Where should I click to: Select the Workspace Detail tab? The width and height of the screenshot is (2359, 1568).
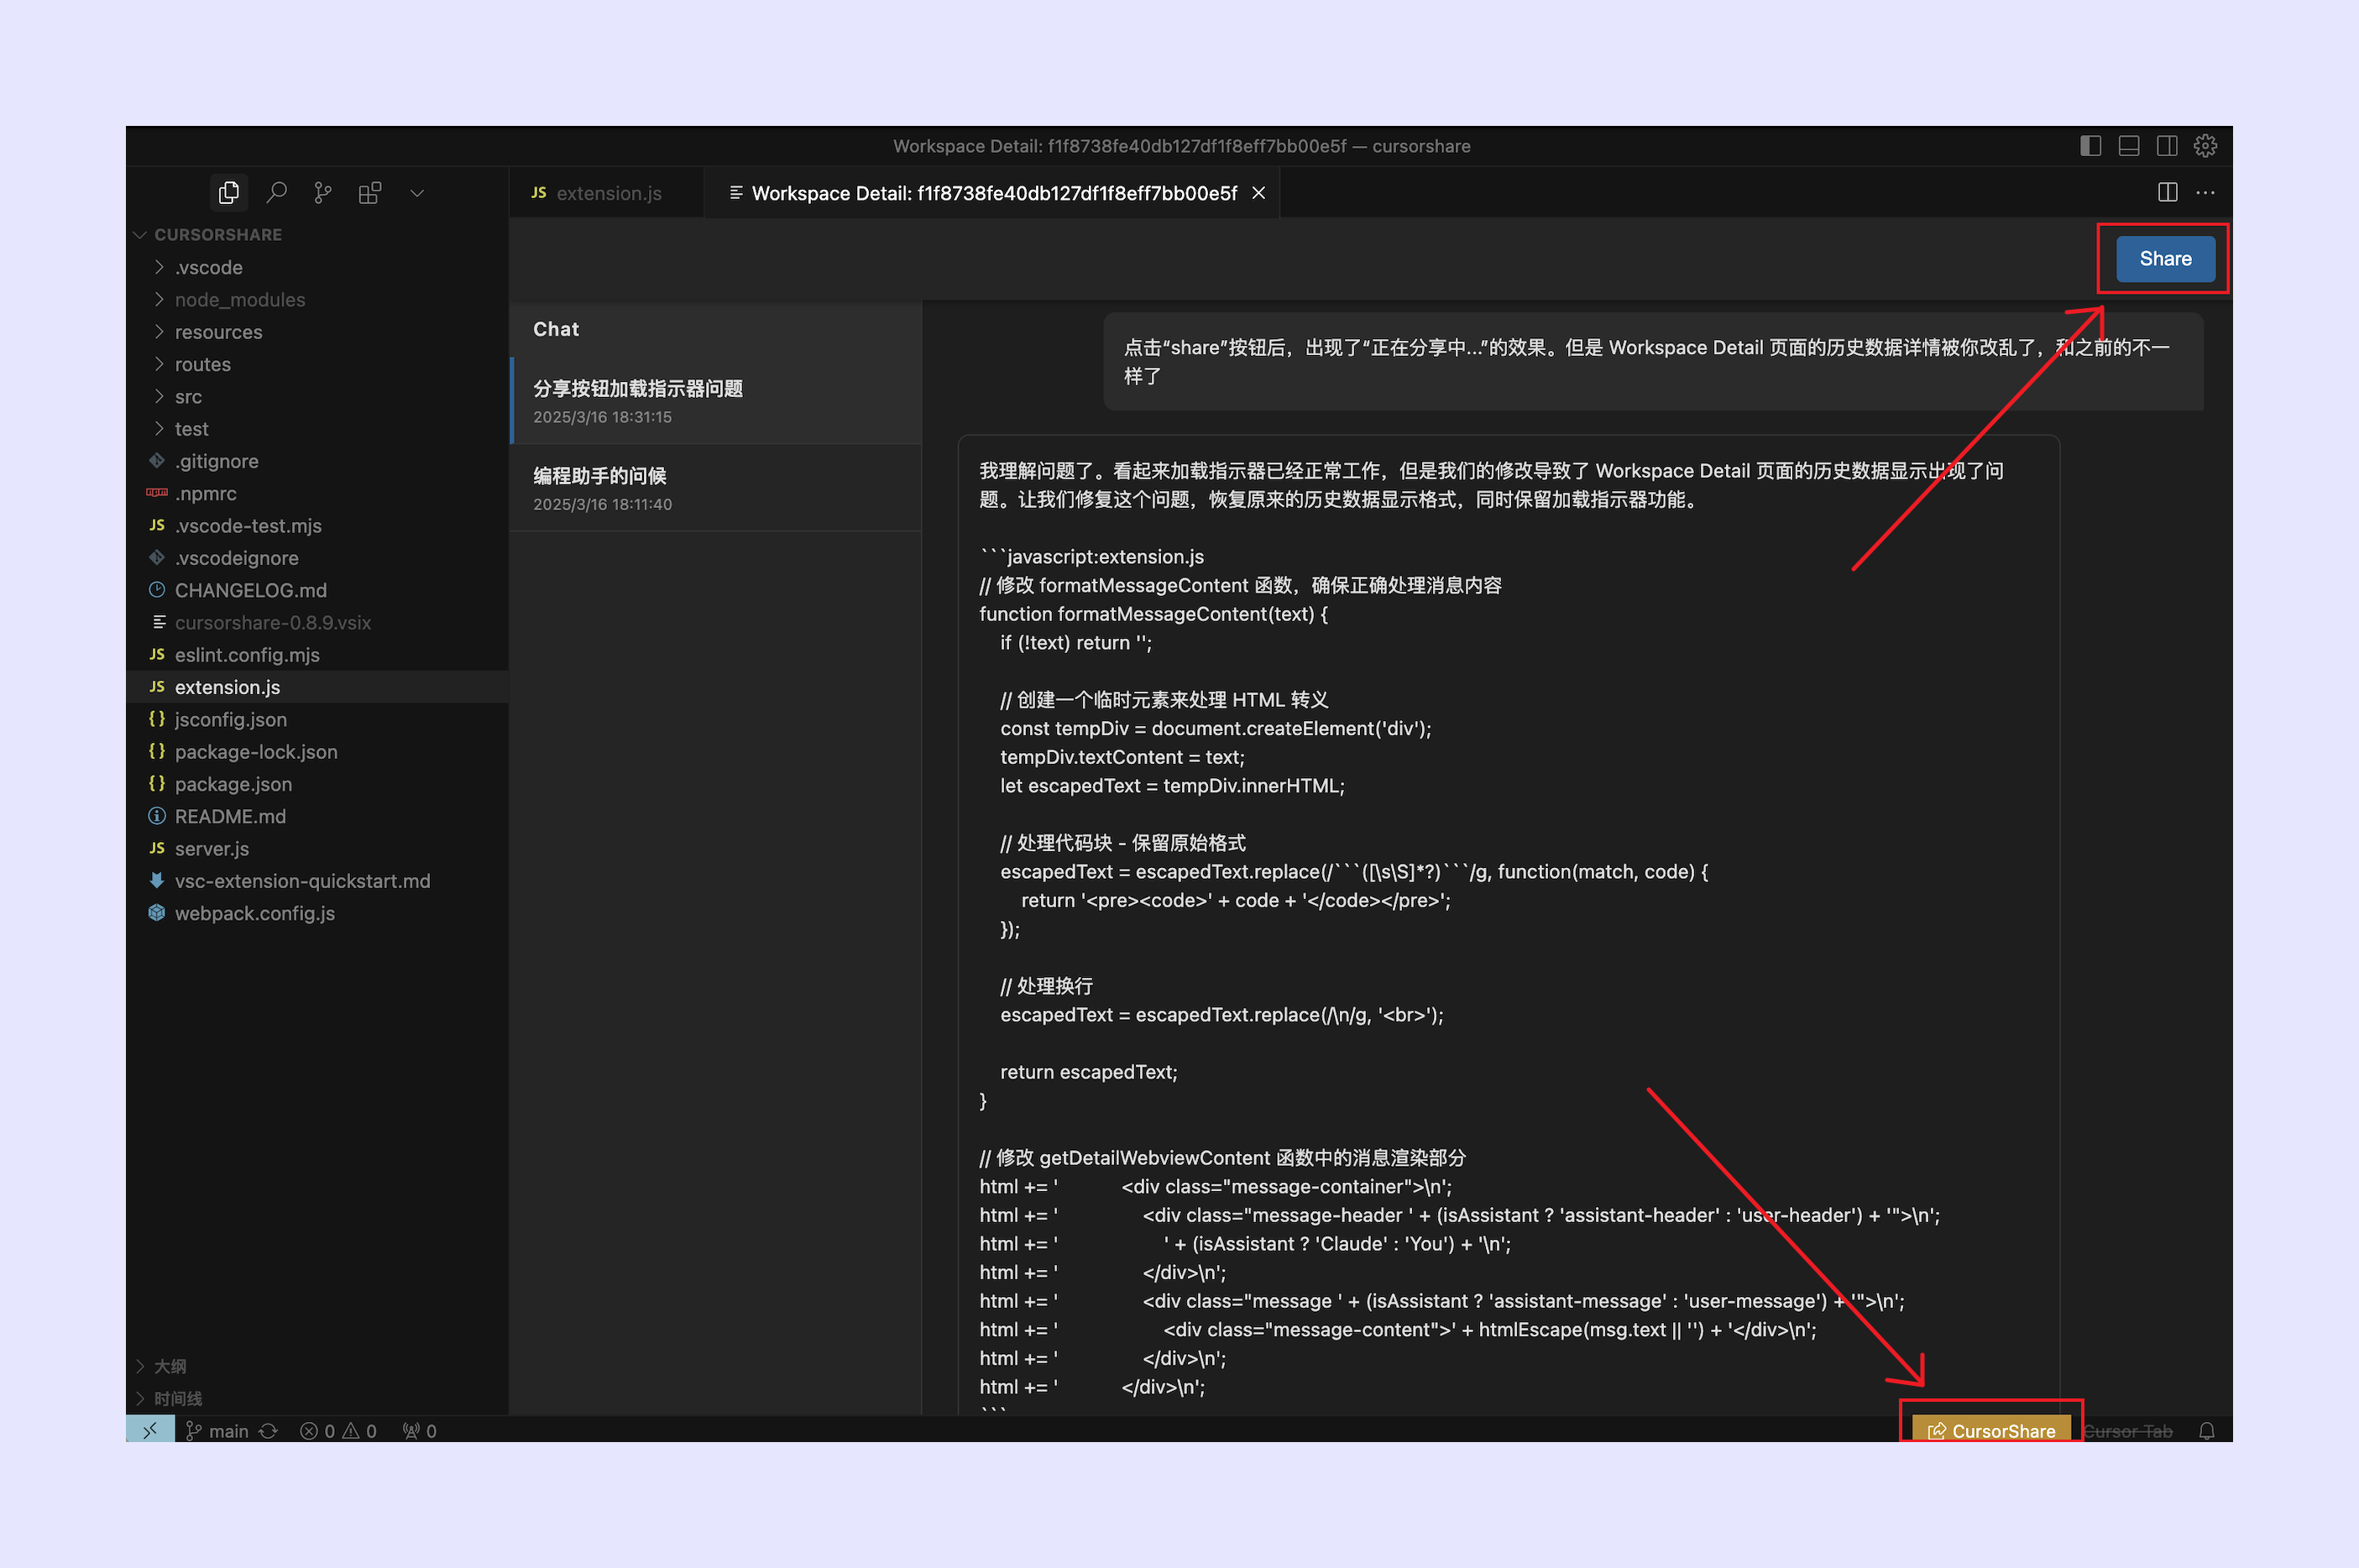click(x=993, y=193)
